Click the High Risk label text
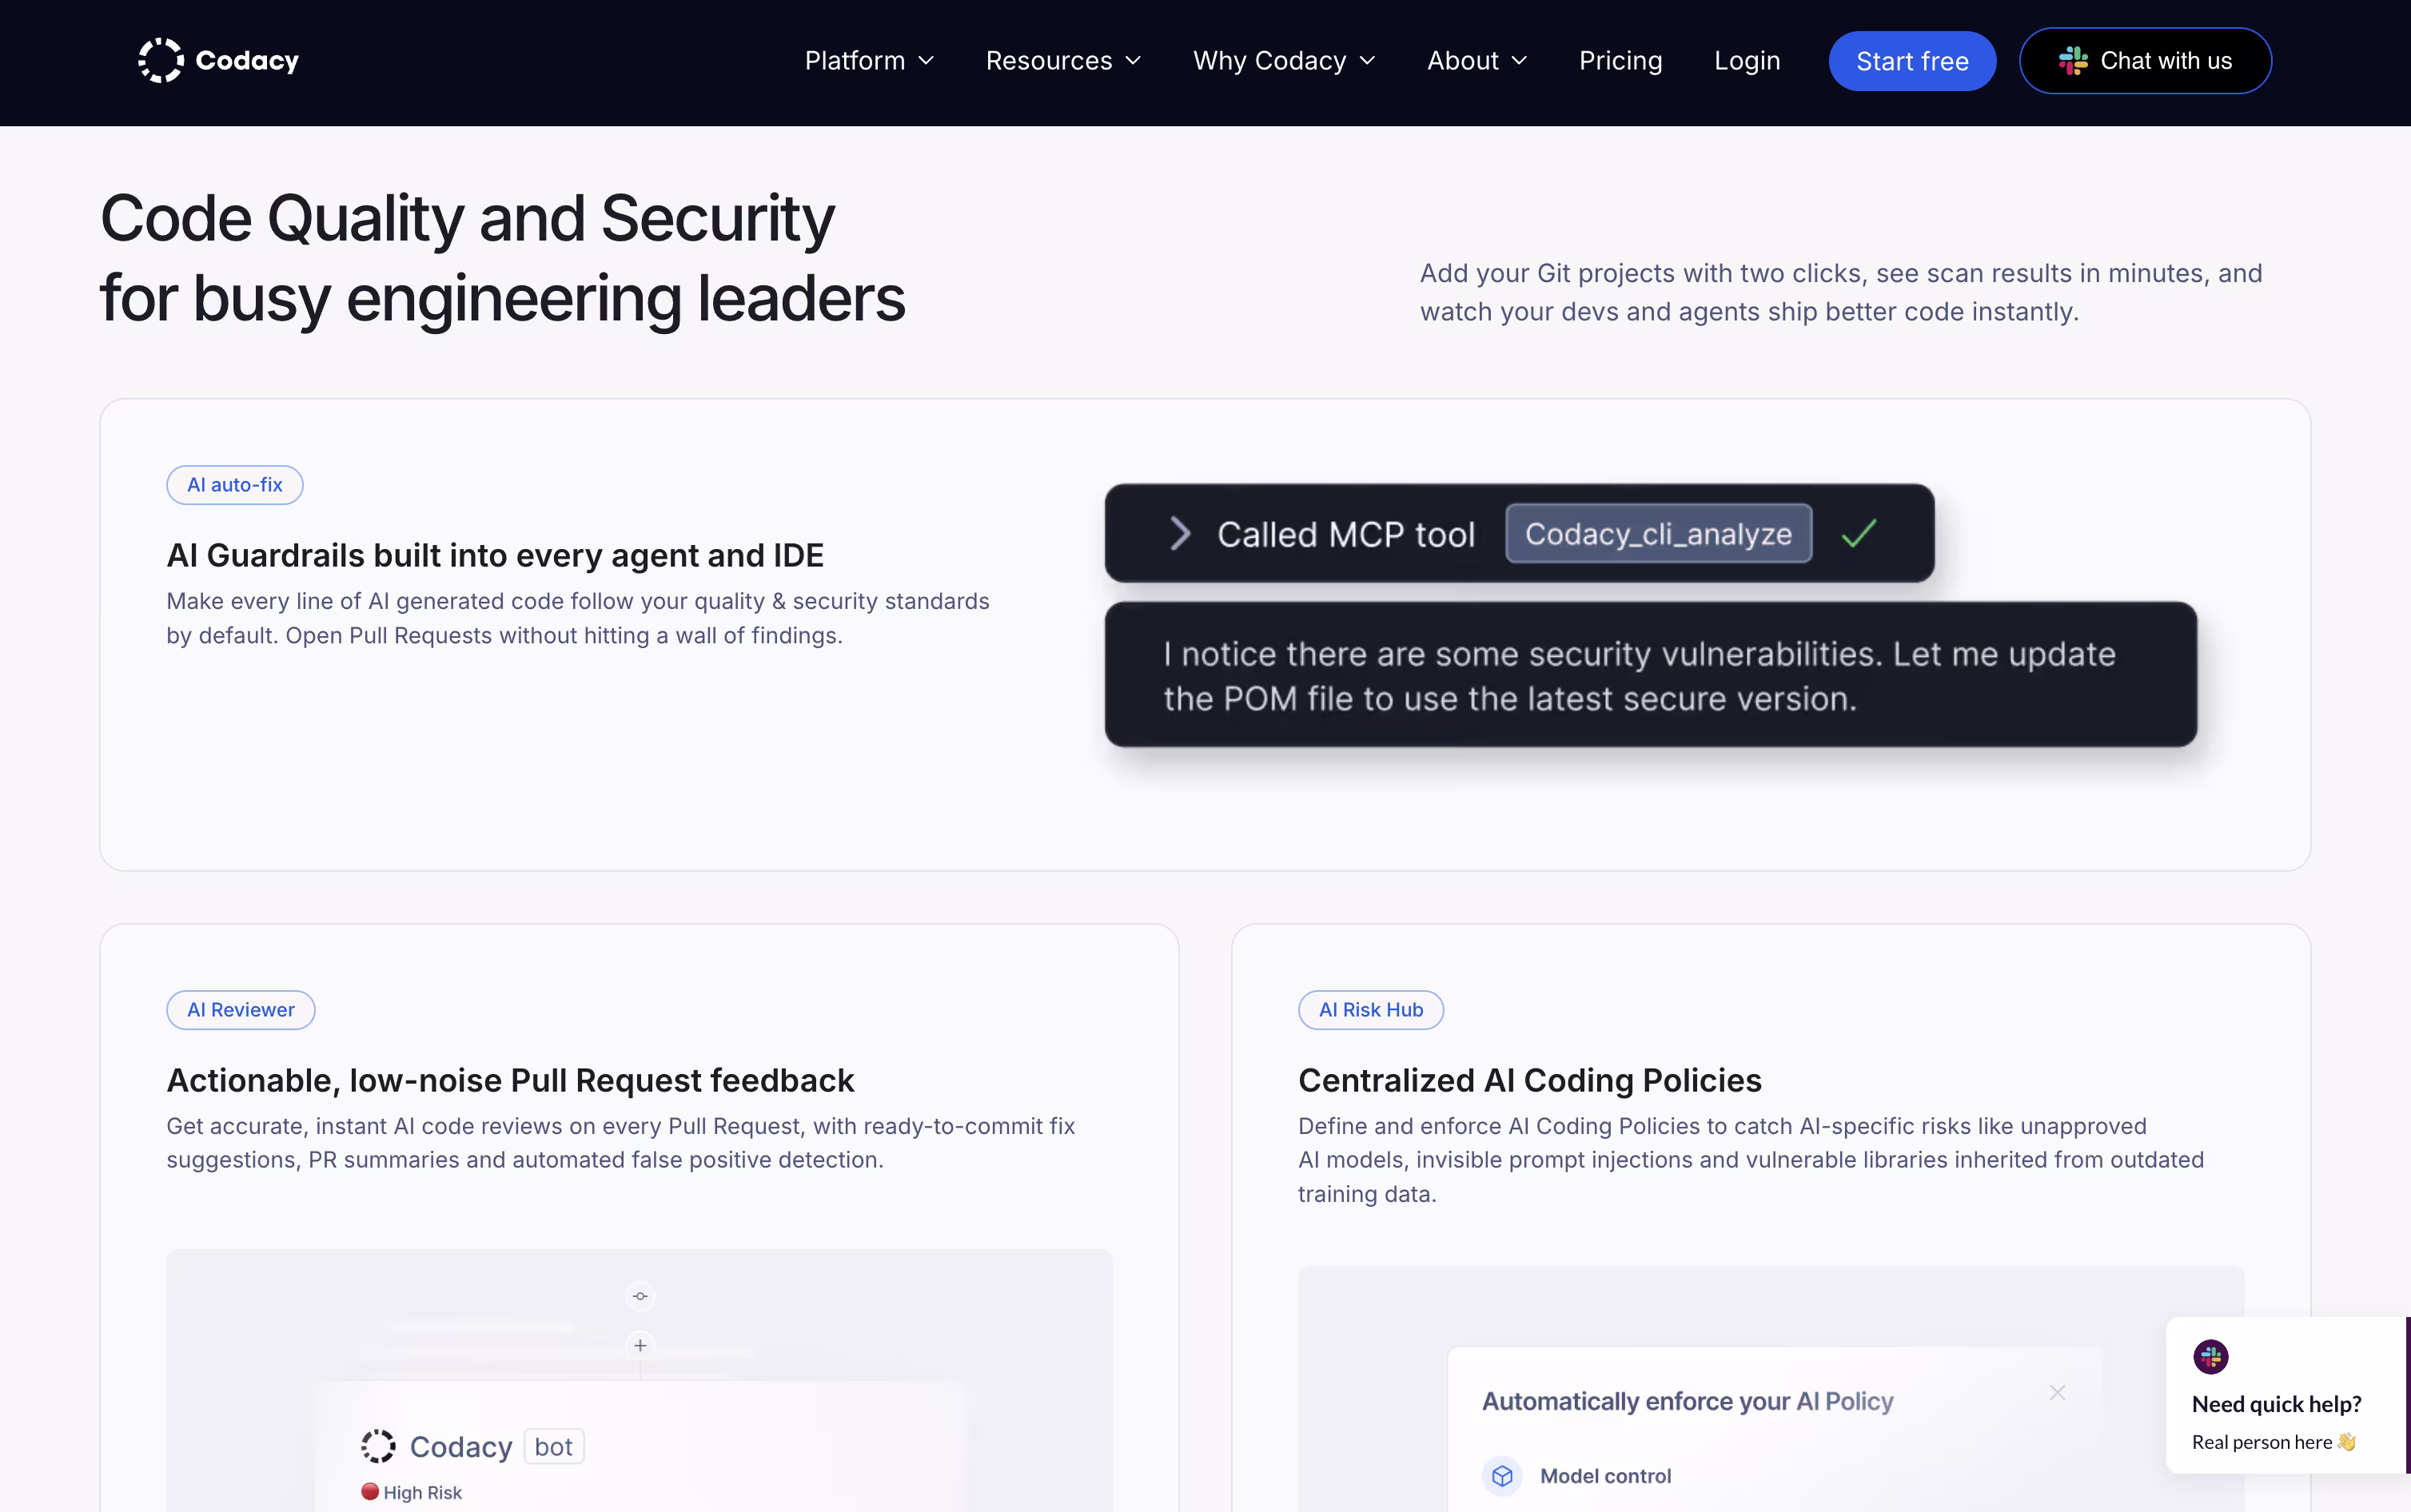 [x=422, y=1492]
